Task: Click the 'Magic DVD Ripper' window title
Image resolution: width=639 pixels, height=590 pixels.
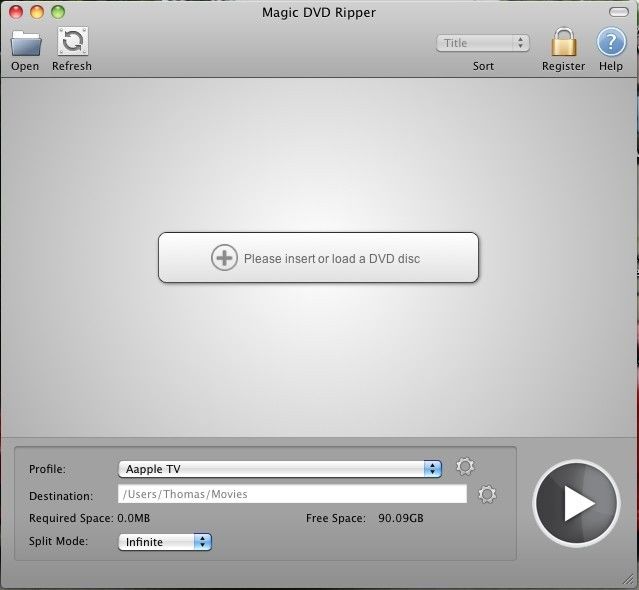Action: pos(319,13)
